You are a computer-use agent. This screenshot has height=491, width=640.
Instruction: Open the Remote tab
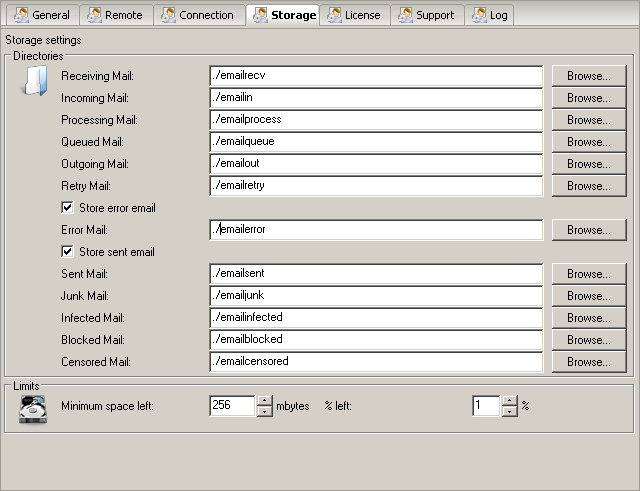[x=114, y=15]
